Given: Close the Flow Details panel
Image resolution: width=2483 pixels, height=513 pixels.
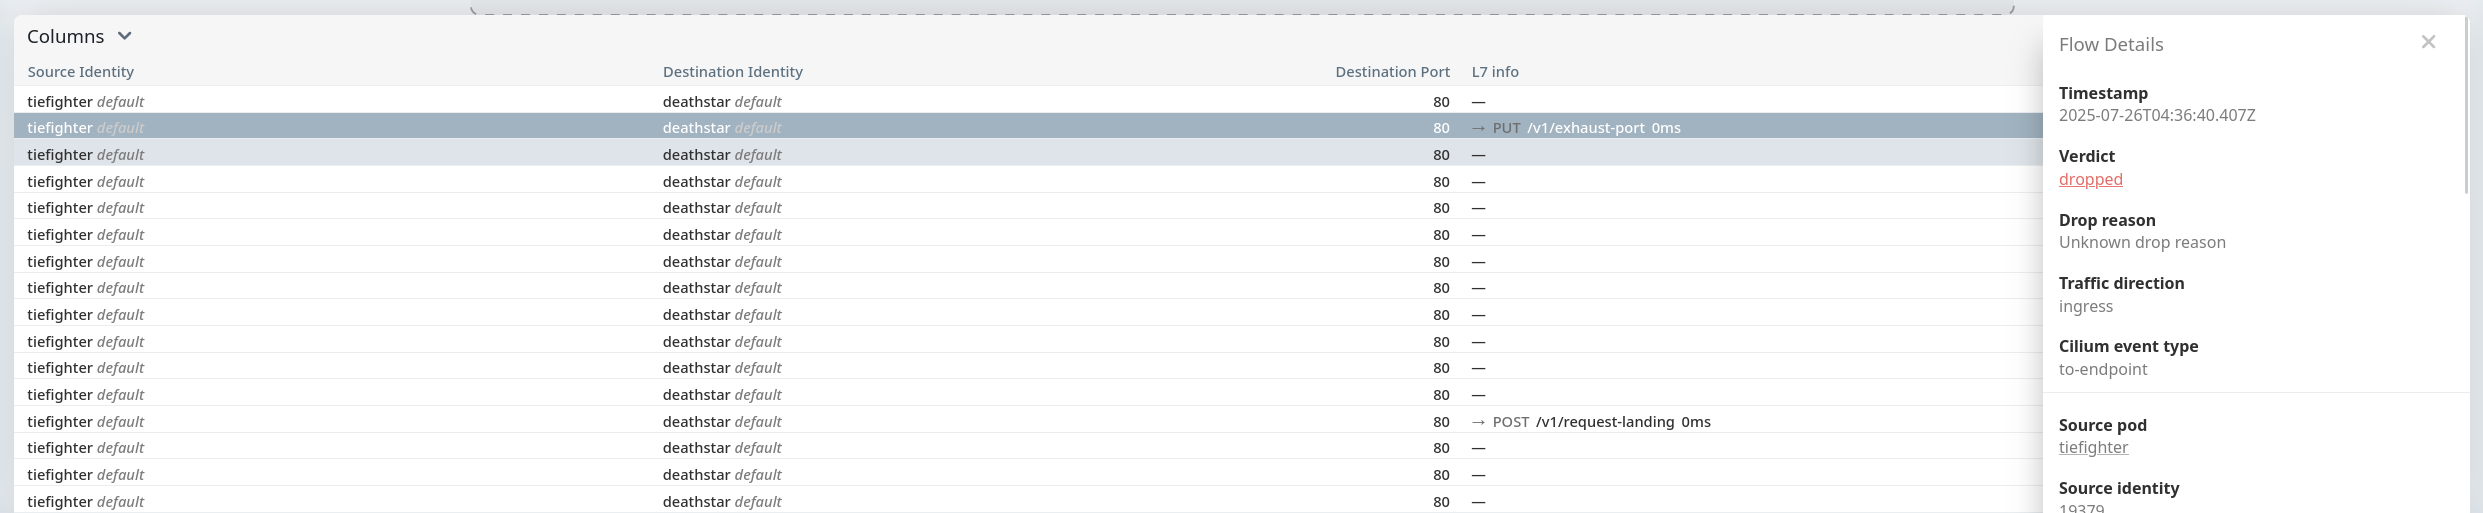Looking at the screenshot, I should coord(2428,42).
